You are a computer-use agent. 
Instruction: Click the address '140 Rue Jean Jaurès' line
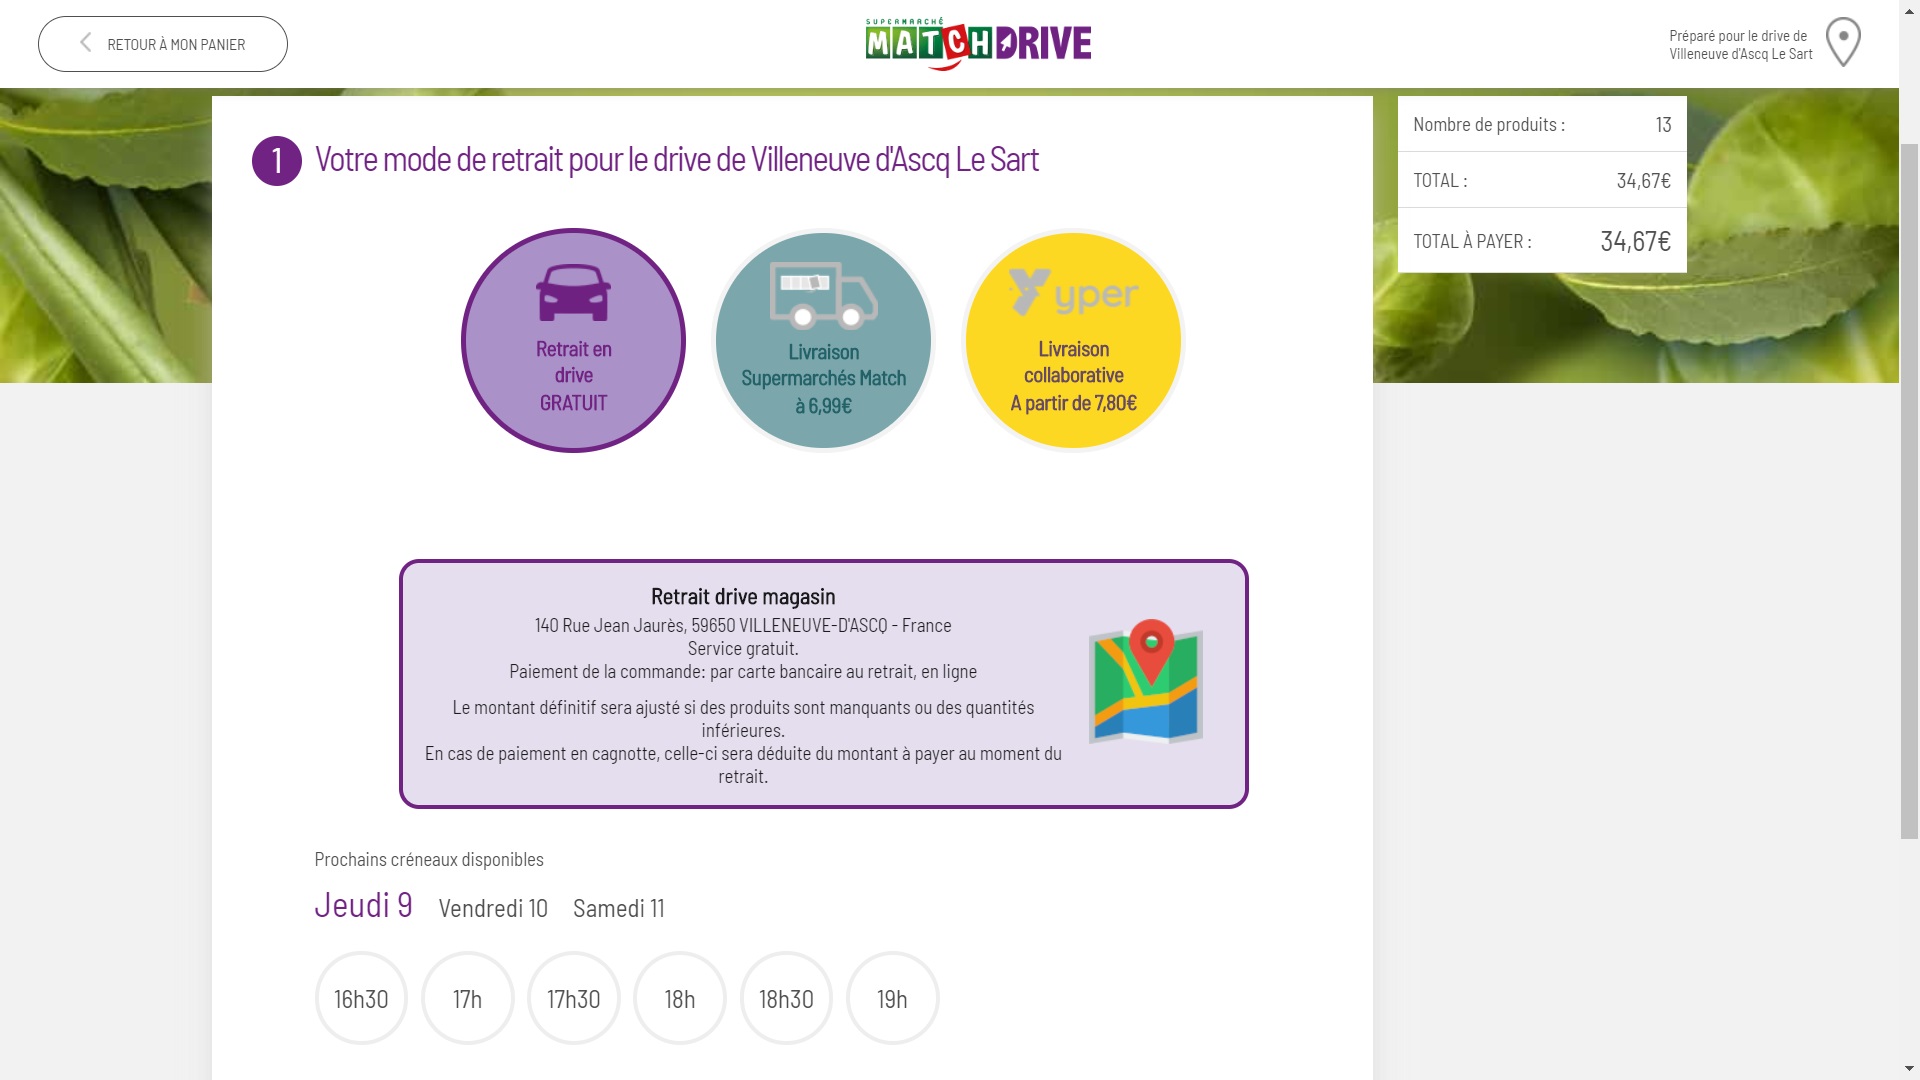point(743,626)
